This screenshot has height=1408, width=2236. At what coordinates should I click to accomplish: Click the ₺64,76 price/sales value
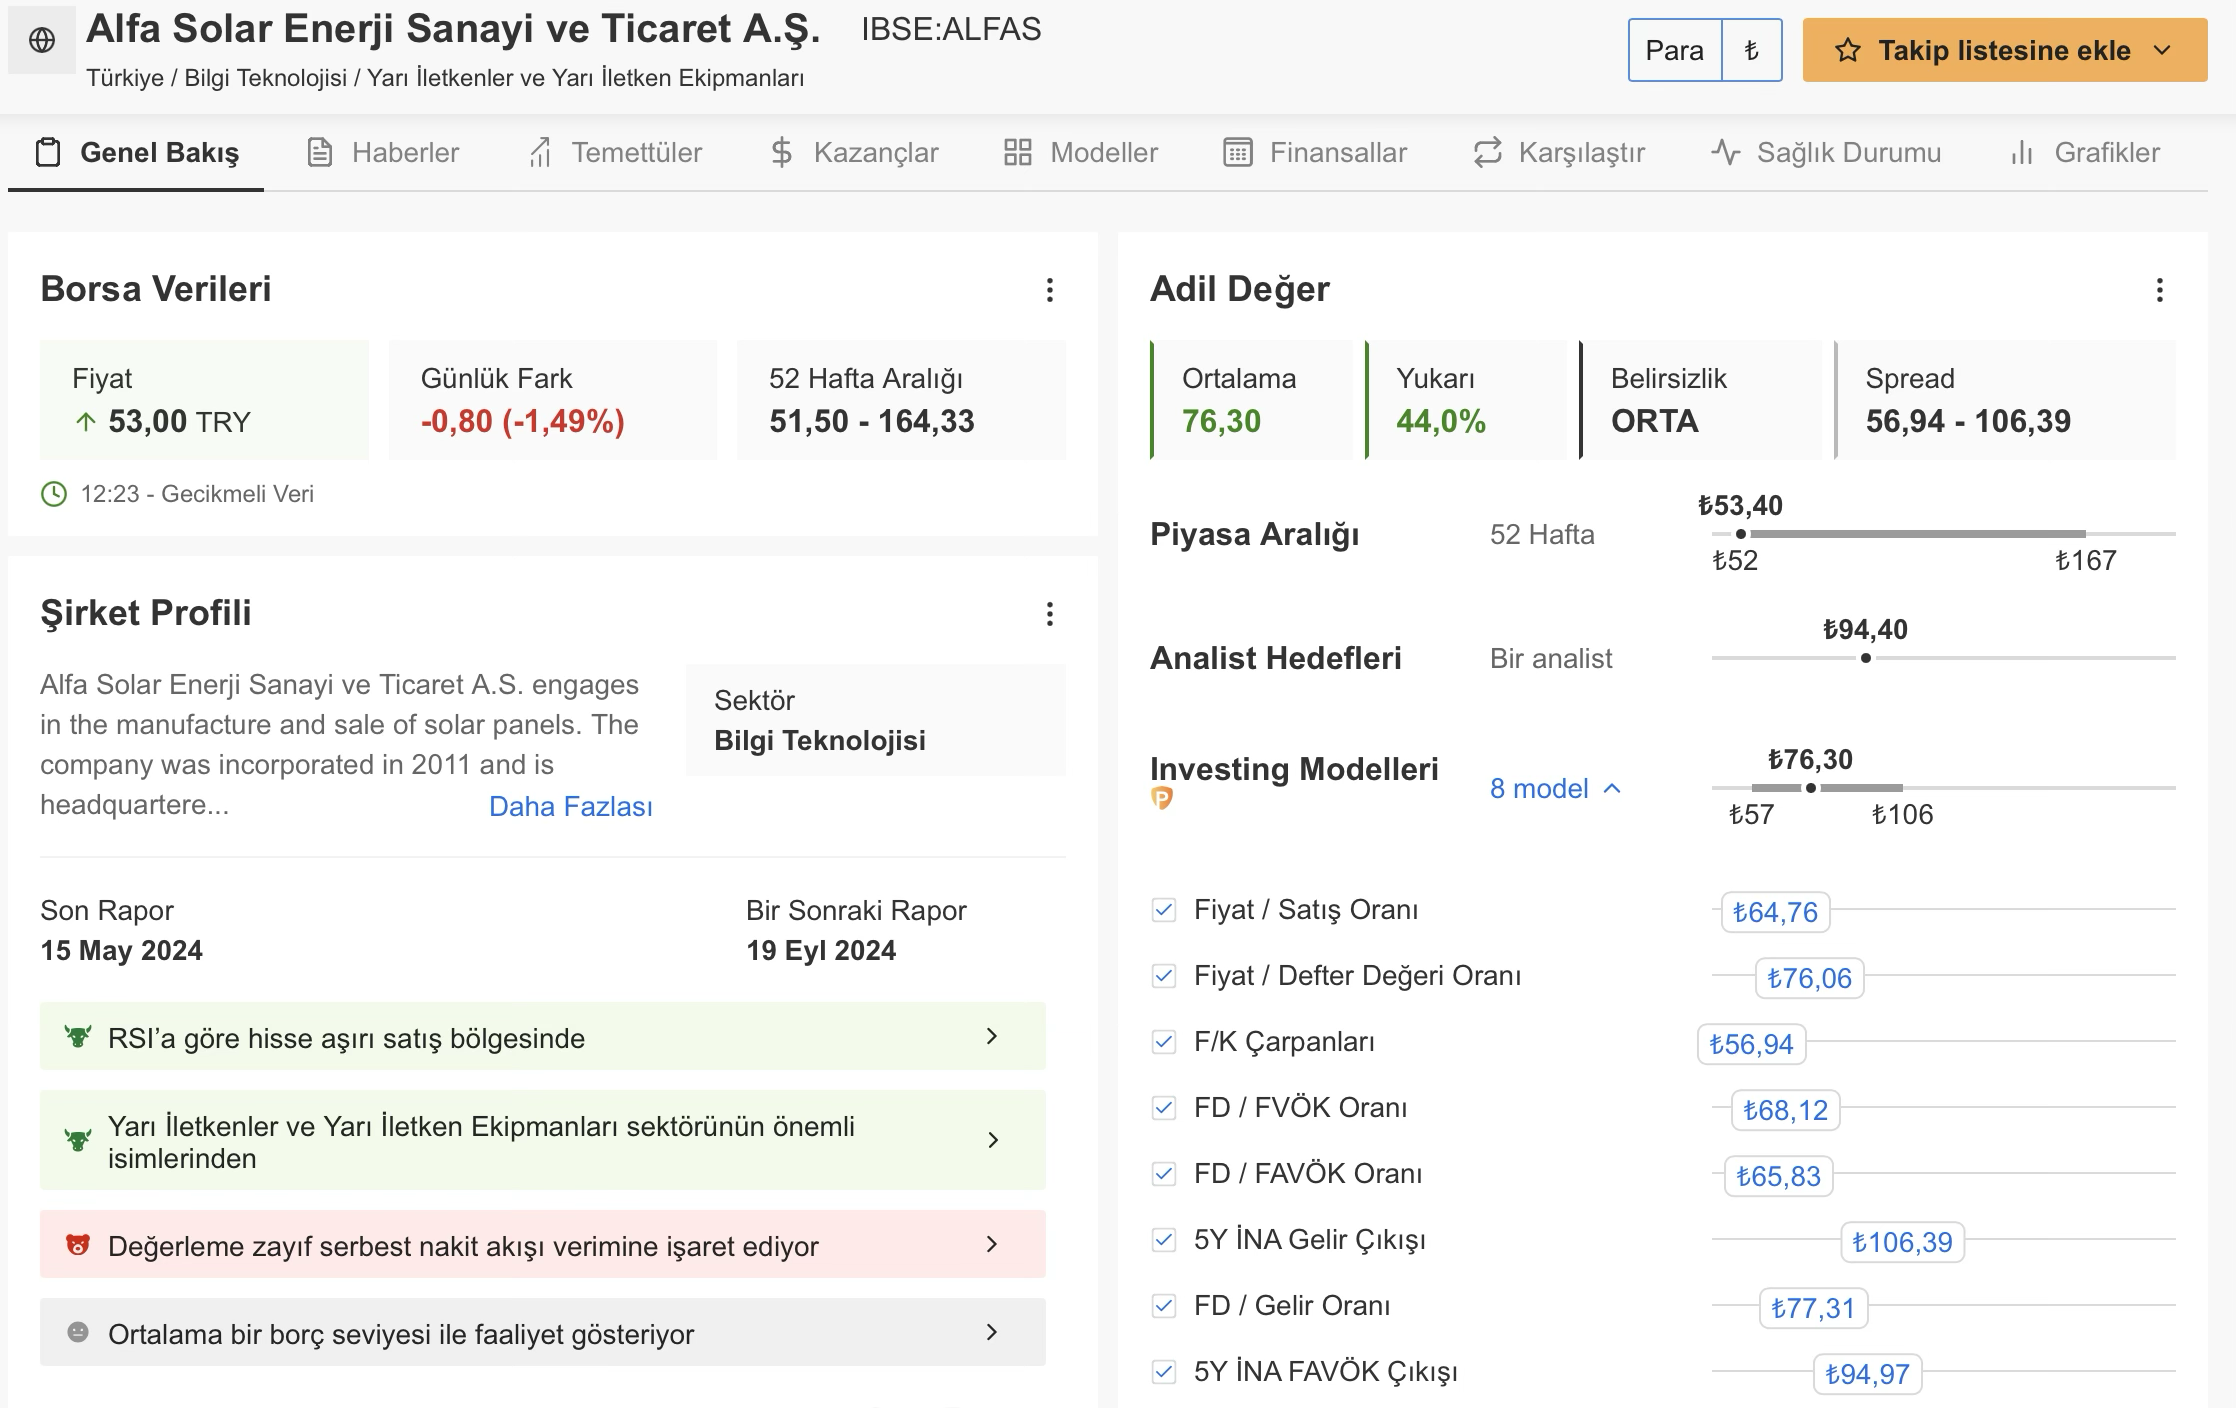(x=1775, y=912)
